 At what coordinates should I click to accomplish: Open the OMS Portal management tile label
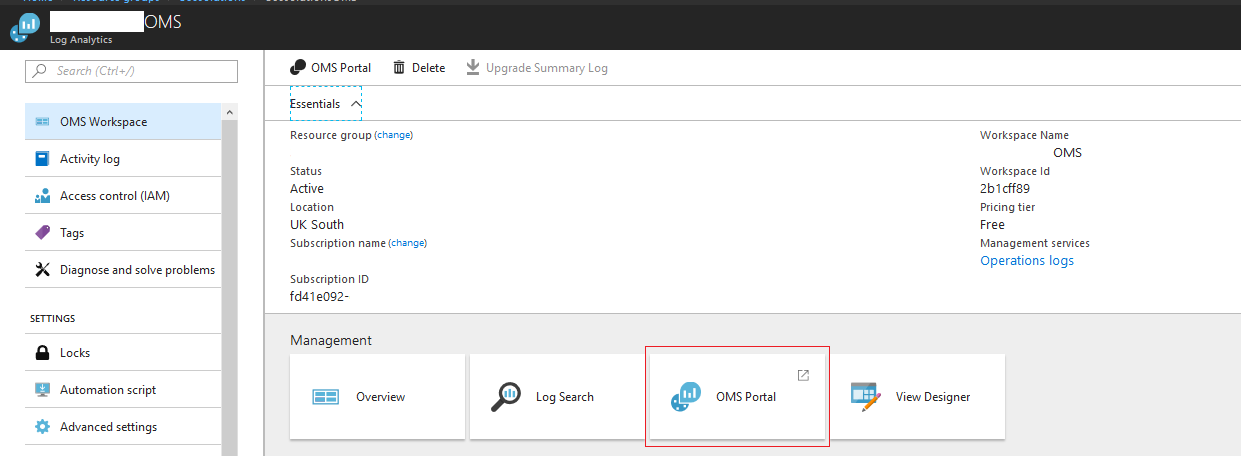point(746,397)
